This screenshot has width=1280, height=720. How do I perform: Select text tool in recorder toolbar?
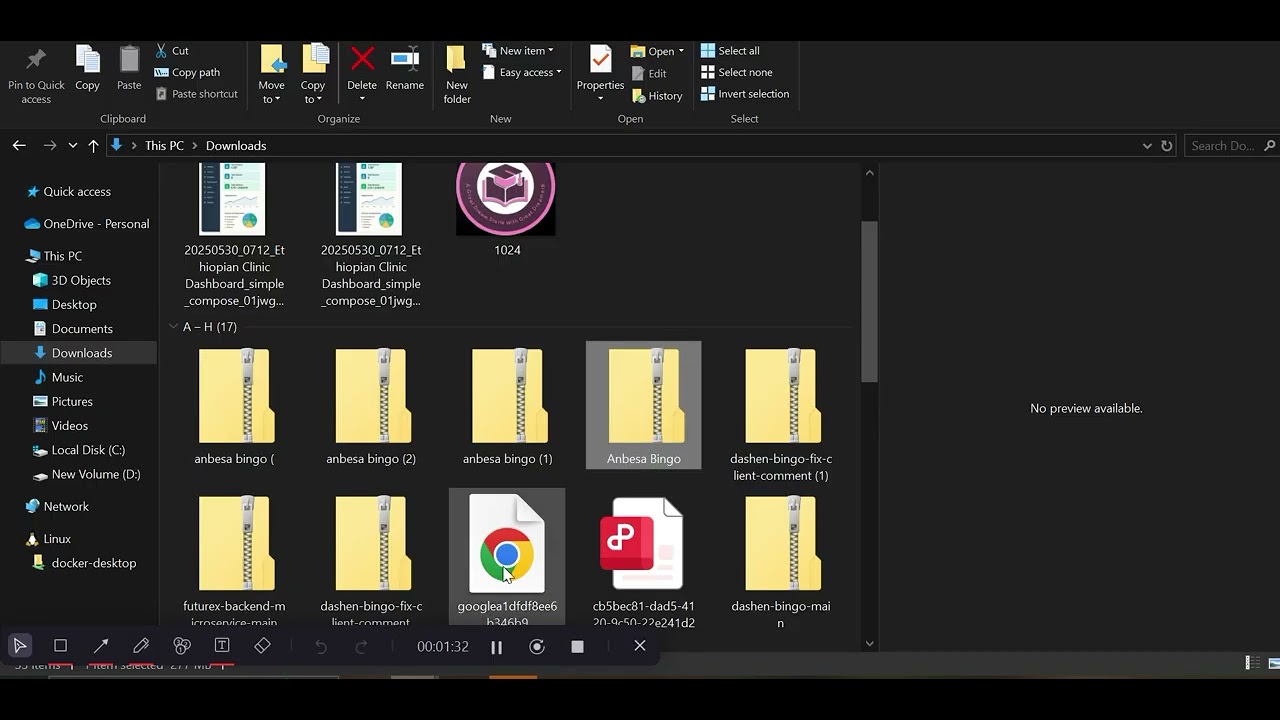click(x=222, y=646)
